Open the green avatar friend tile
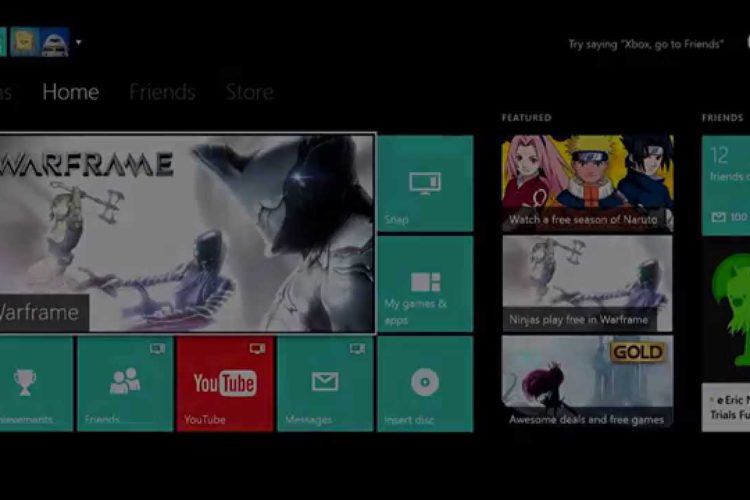Screen dimensions: 750x500 (726, 309)
